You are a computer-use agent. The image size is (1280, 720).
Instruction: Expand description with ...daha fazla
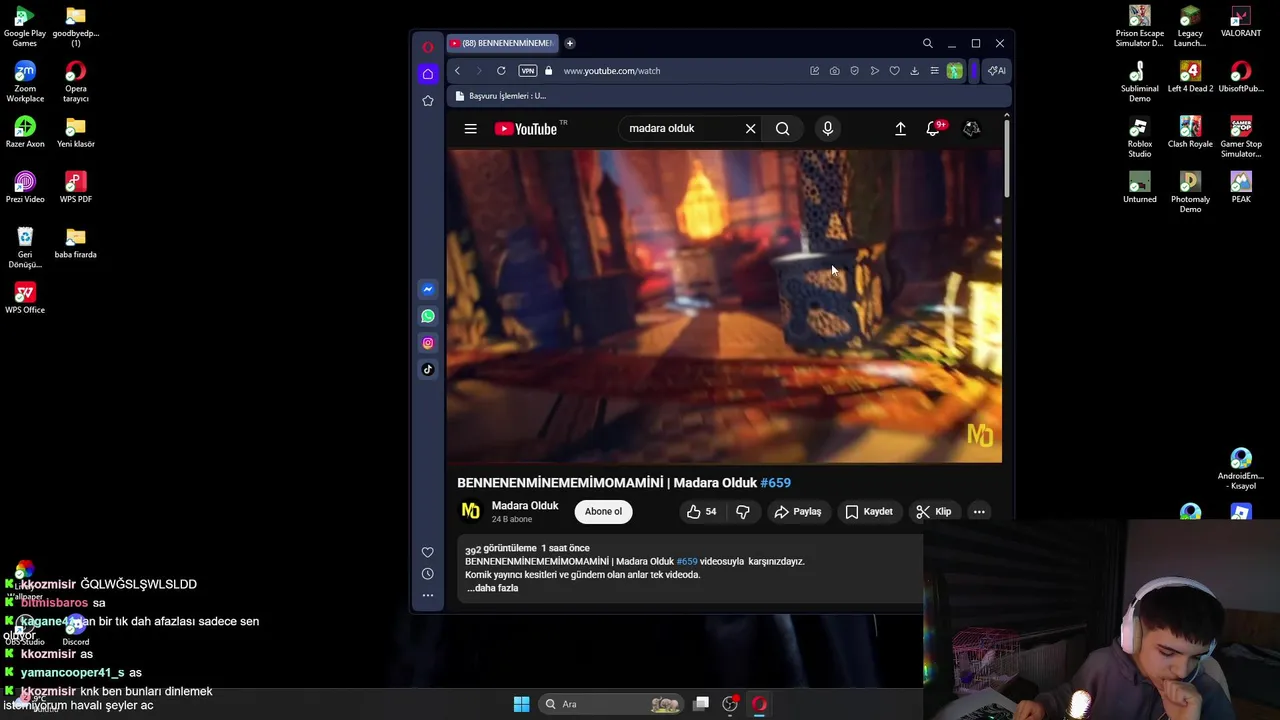[493, 588]
